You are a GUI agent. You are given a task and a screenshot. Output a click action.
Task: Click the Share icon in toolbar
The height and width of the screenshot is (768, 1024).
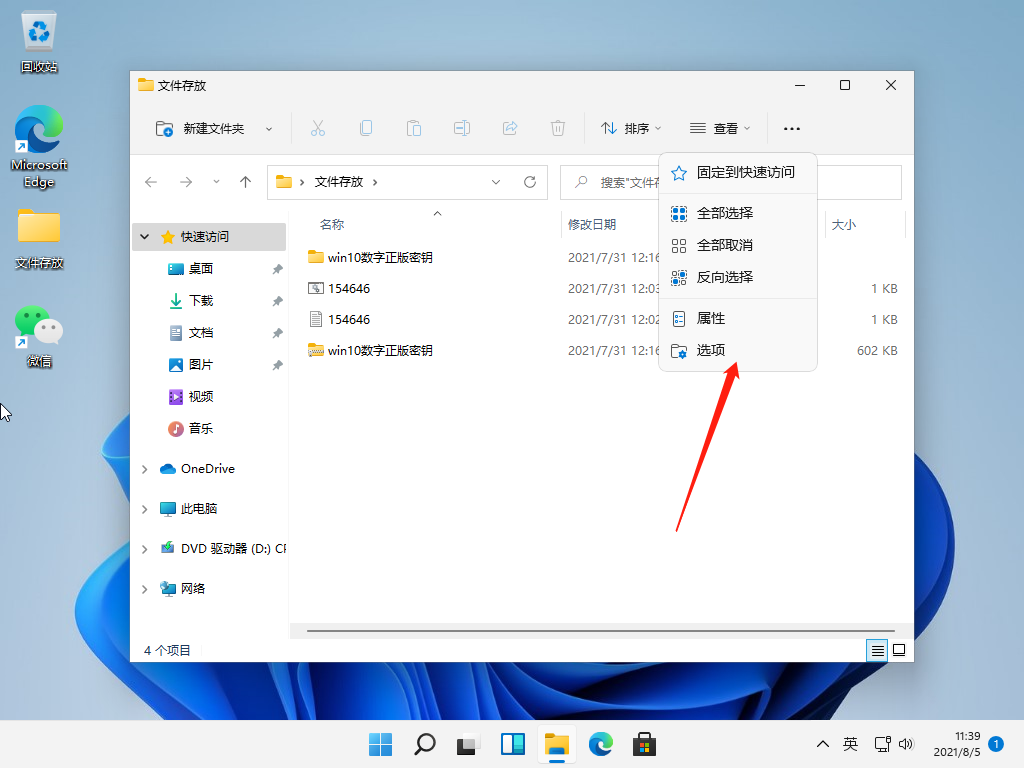tap(510, 128)
